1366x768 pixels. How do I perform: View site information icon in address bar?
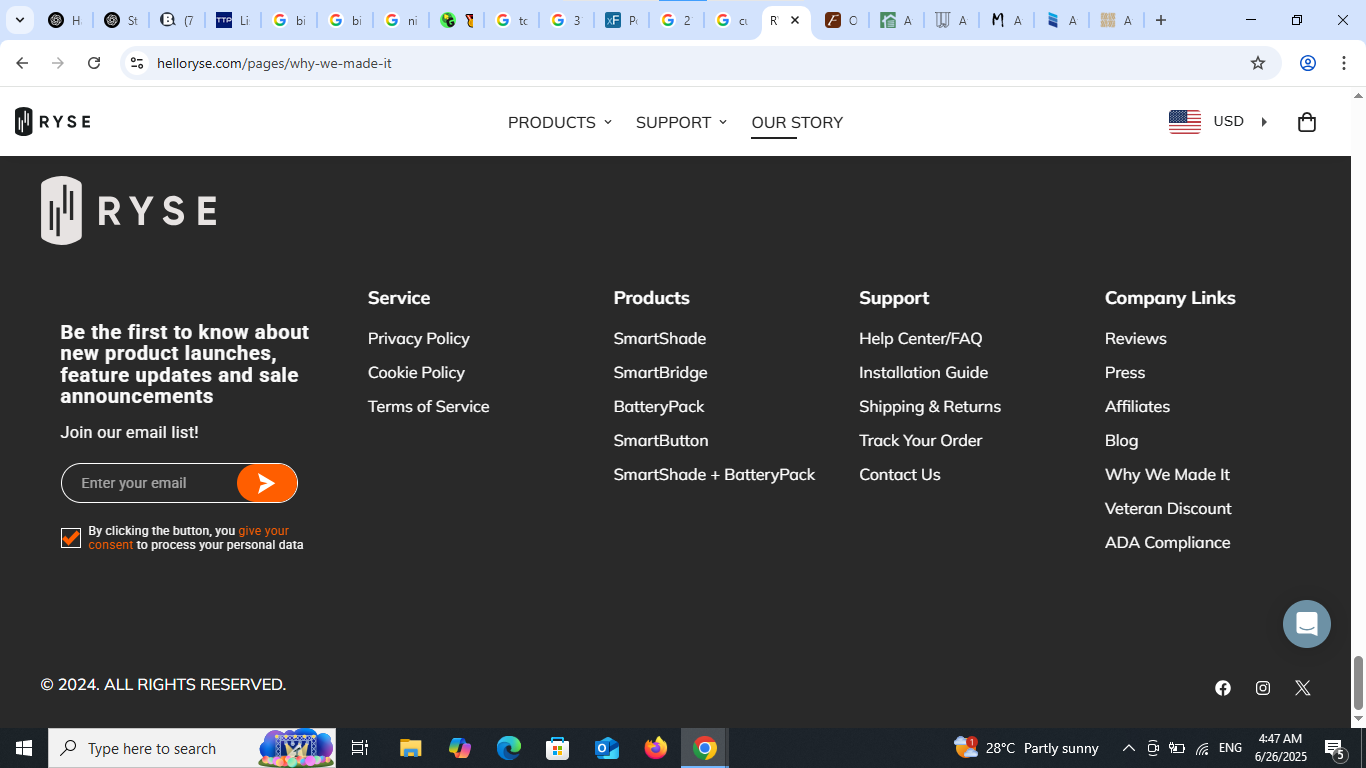(137, 63)
